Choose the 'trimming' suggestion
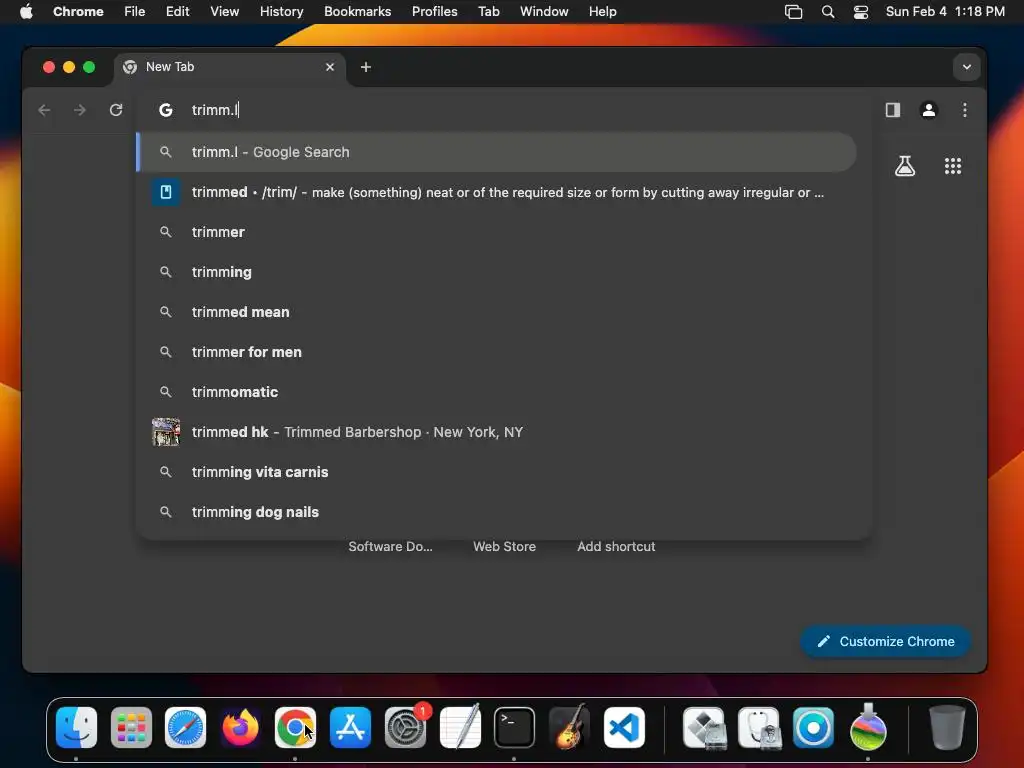This screenshot has width=1024, height=768. coord(496,272)
